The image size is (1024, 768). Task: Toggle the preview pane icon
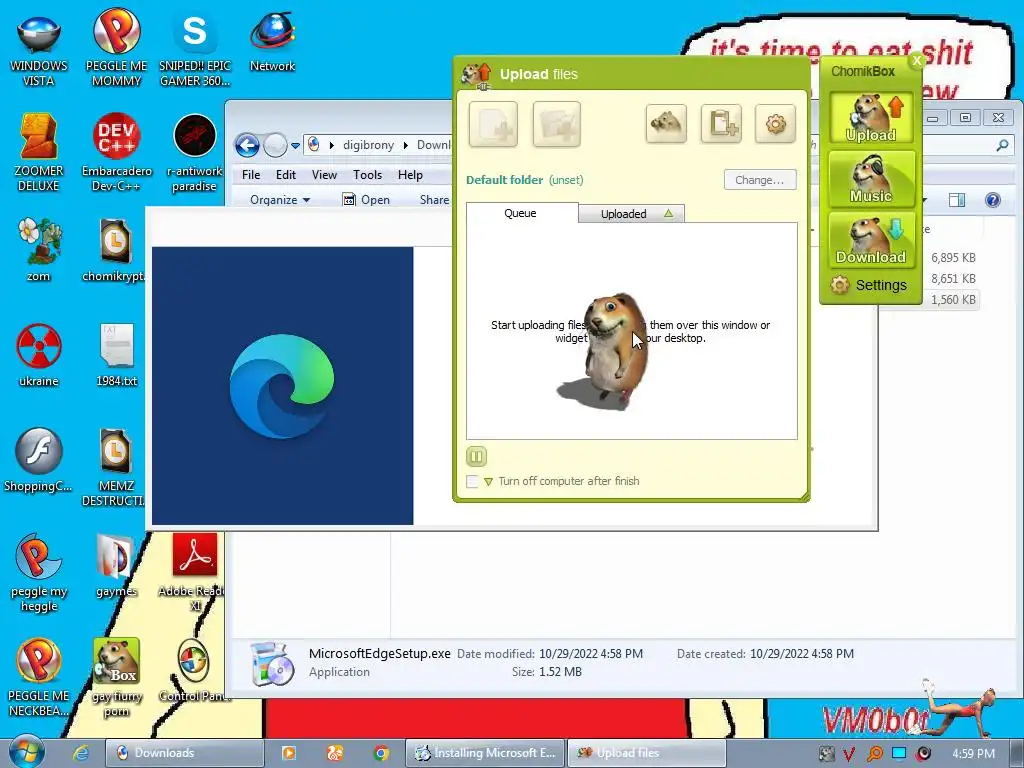(957, 200)
